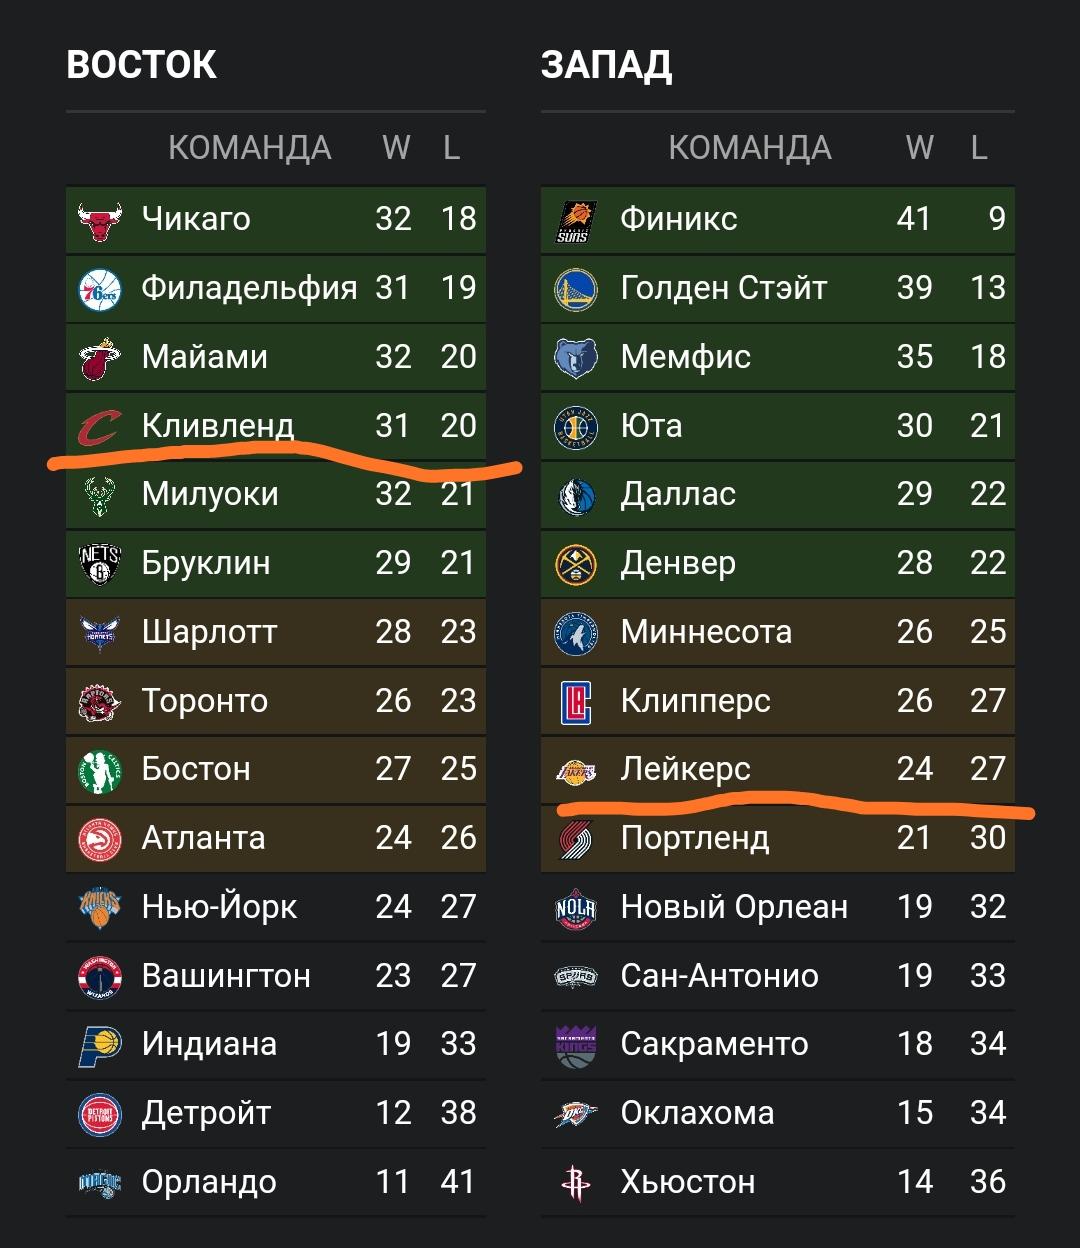Open the Clippers logo icon

(576, 702)
